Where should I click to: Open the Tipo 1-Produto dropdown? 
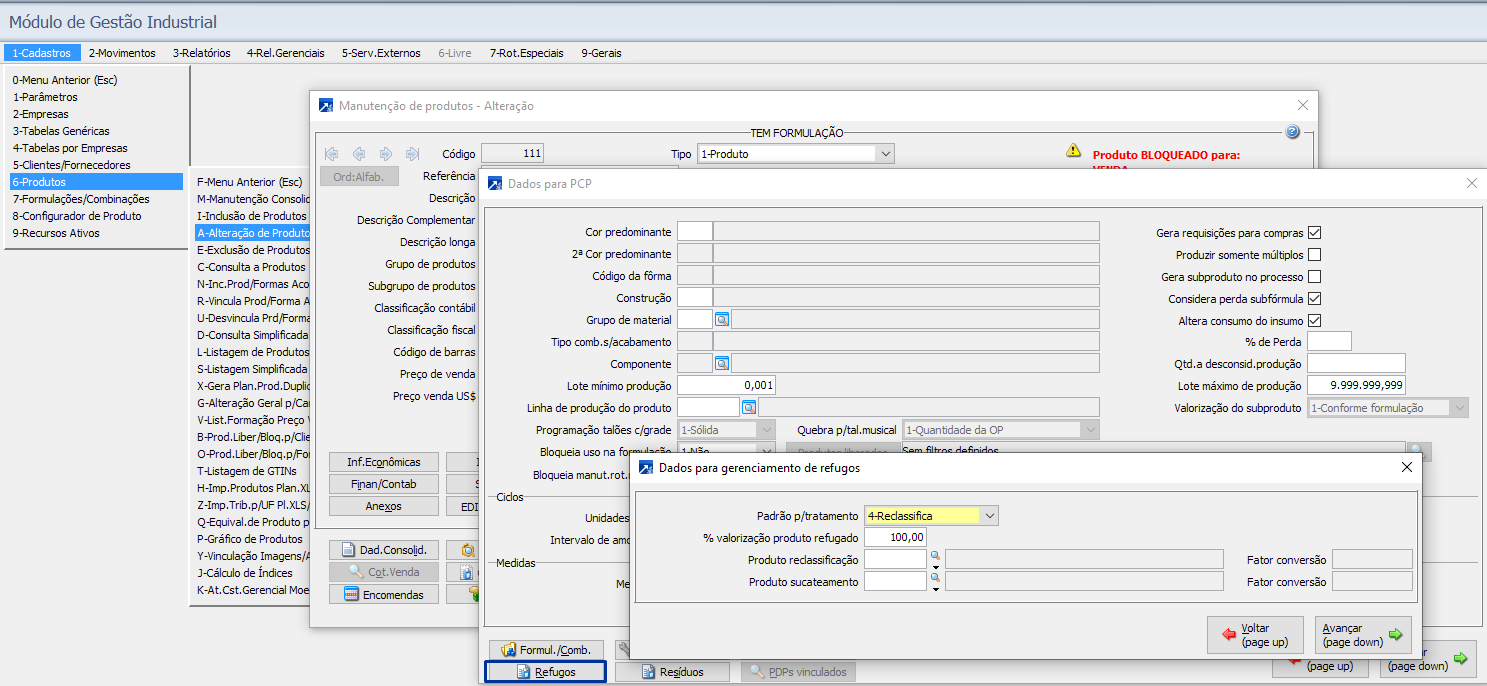point(884,154)
